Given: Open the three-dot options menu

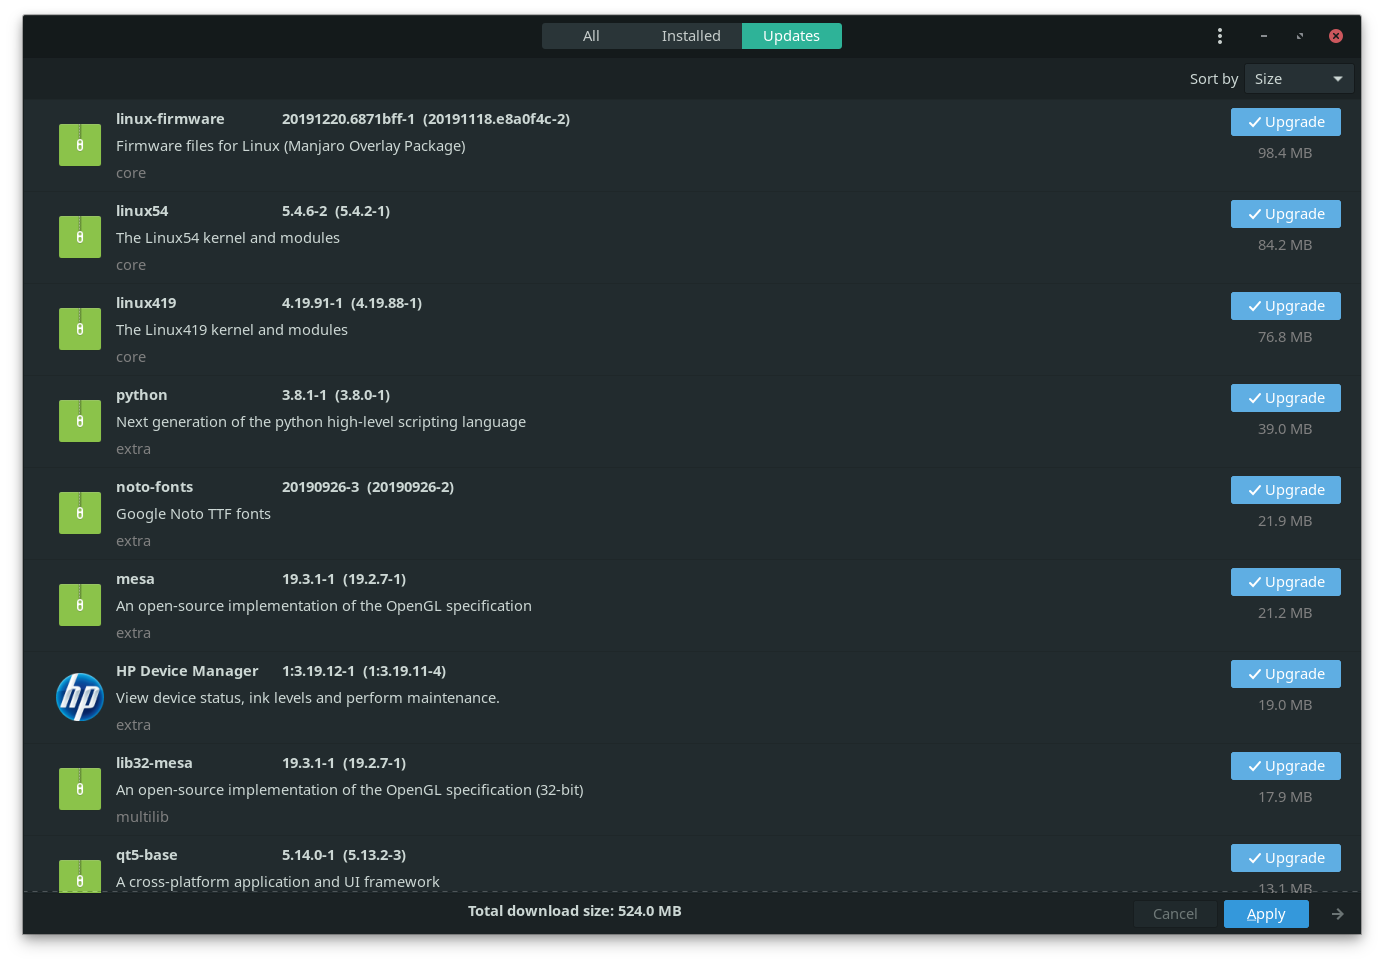Looking at the screenshot, I should (1220, 36).
